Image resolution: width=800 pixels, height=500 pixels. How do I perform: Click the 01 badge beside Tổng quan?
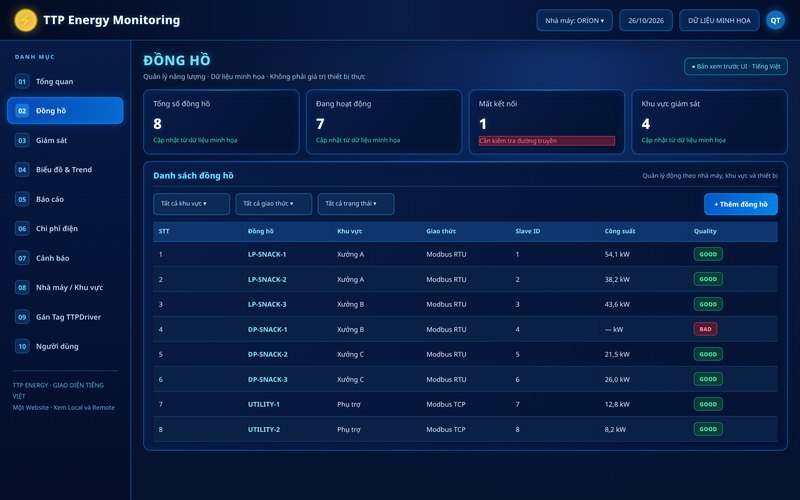pyautogui.click(x=22, y=82)
